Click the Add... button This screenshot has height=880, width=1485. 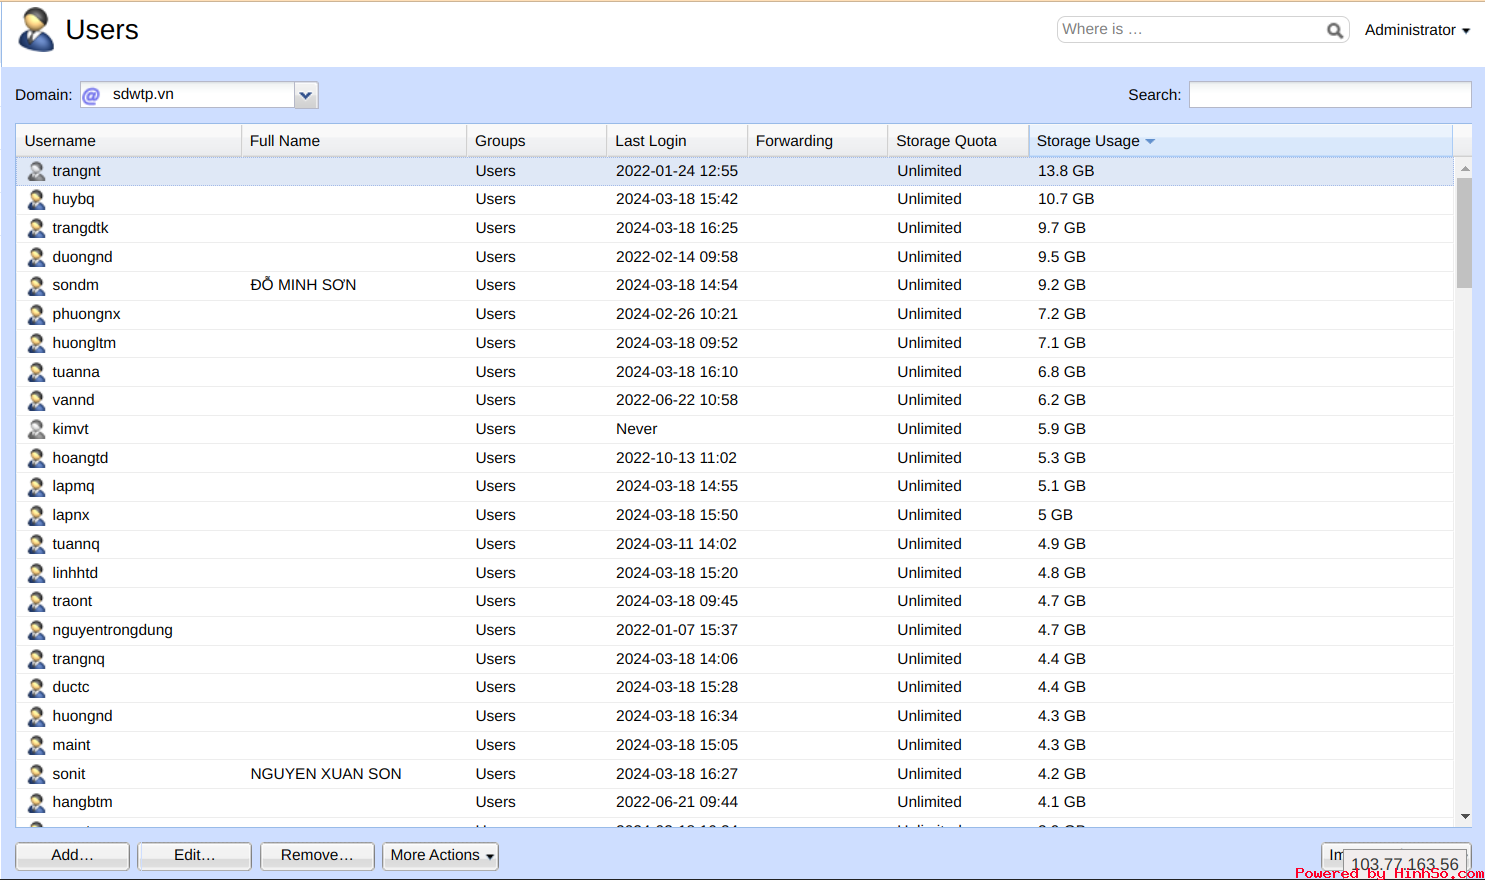pyautogui.click(x=72, y=856)
